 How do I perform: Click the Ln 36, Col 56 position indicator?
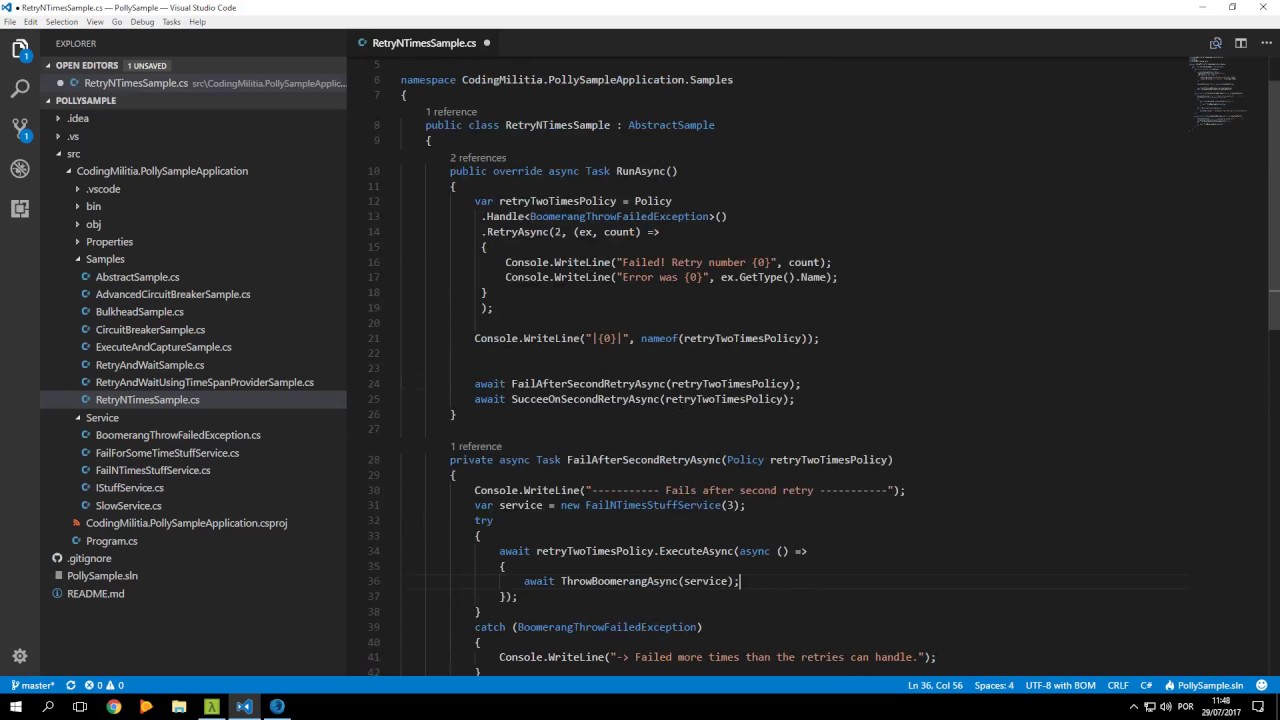pyautogui.click(x=935, y=685)
